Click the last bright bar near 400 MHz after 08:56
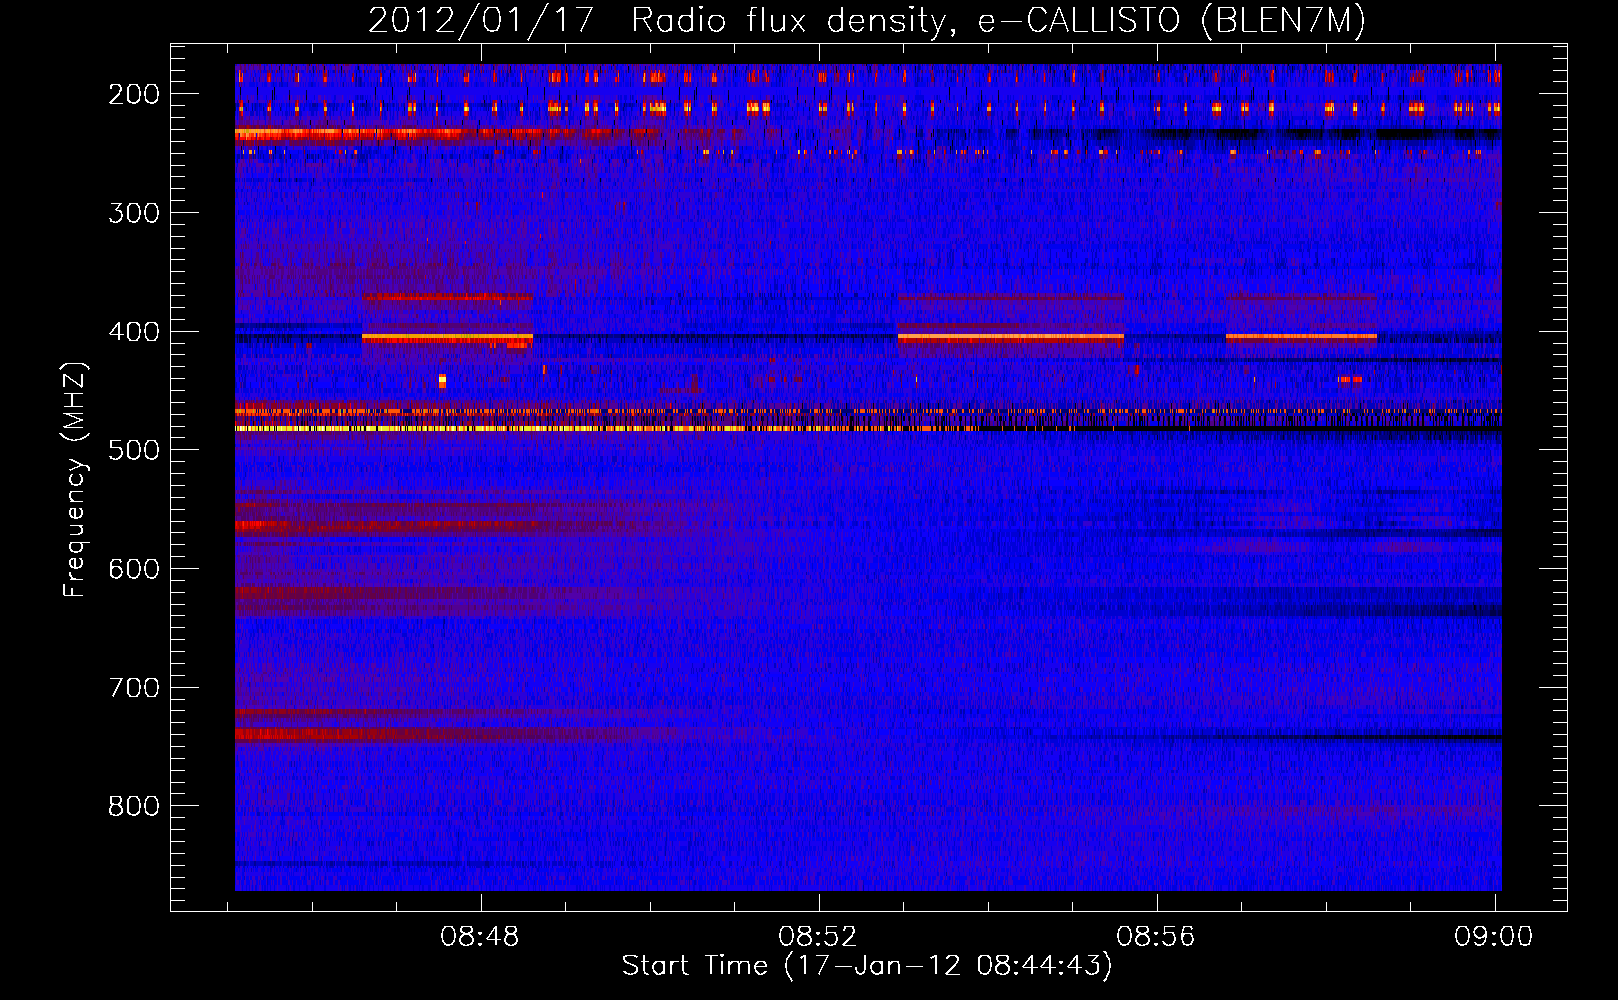 coord(1301,337)
